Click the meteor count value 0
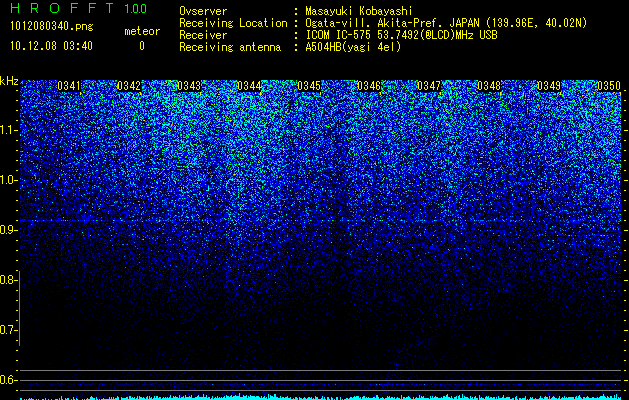629x400 pixels. (x=142, y=46)
